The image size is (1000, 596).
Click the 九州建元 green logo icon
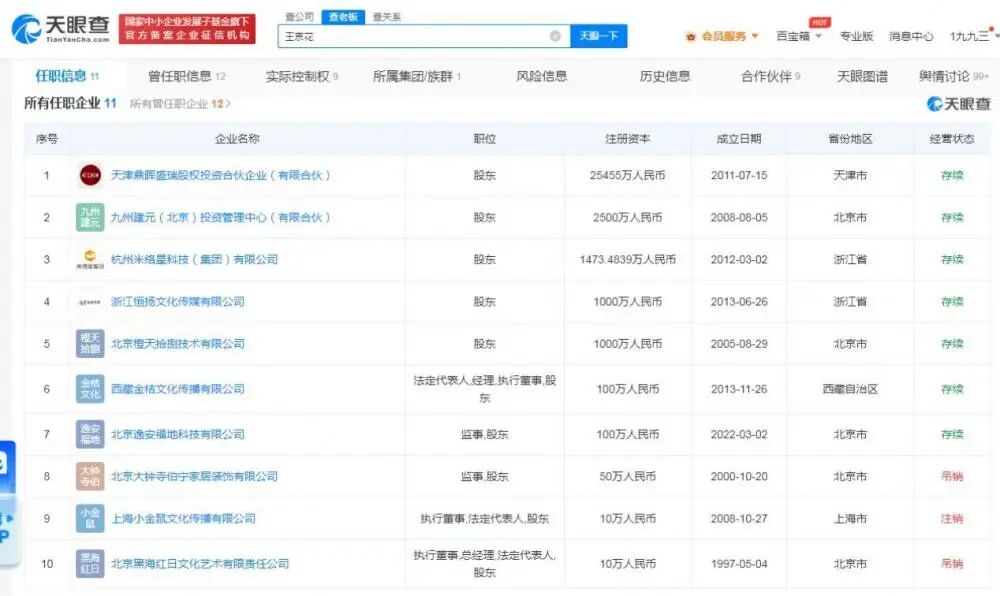[90, 216]
